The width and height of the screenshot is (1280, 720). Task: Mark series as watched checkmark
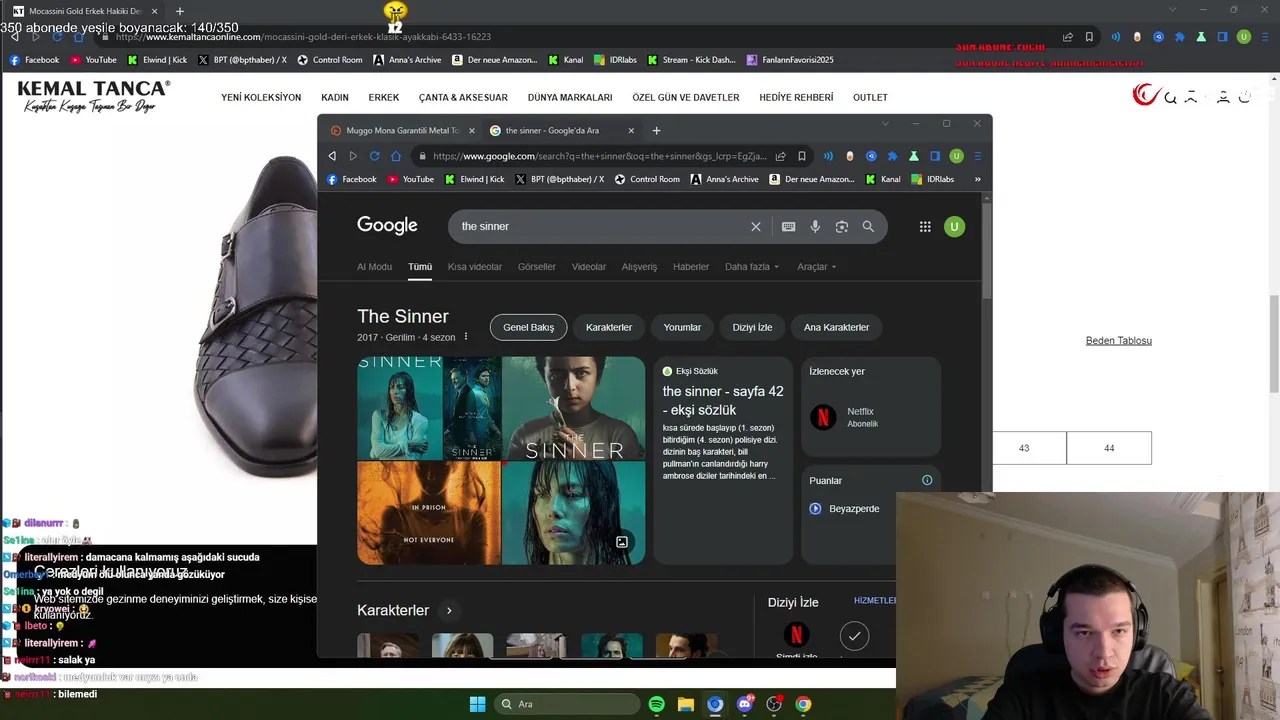point(854,635)
